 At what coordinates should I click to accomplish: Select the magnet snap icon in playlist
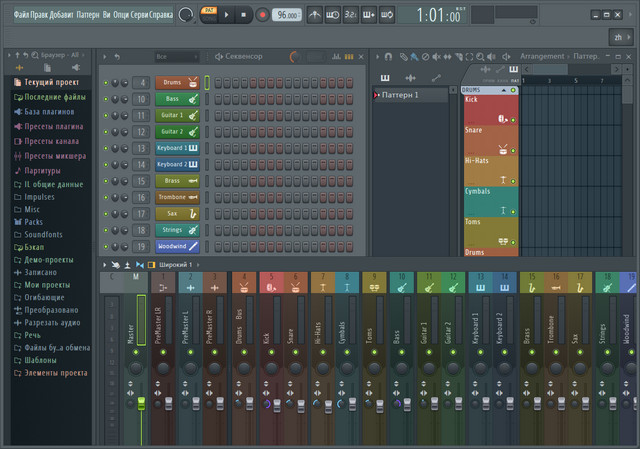tap(388, 56)
